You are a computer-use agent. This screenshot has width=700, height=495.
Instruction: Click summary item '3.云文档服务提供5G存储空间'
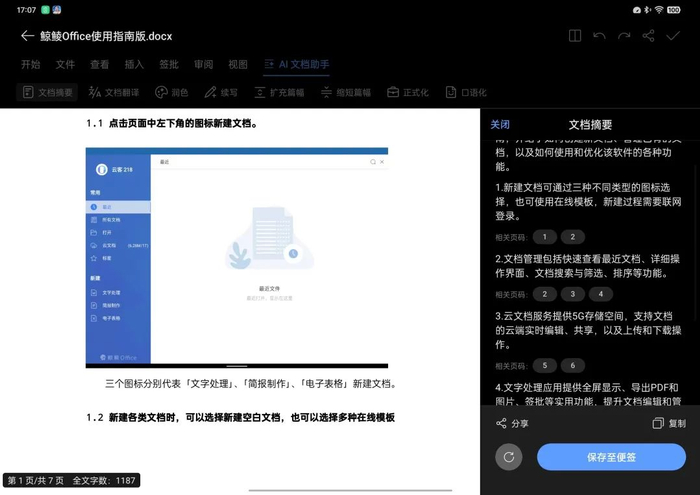click(x=588, y=330)
